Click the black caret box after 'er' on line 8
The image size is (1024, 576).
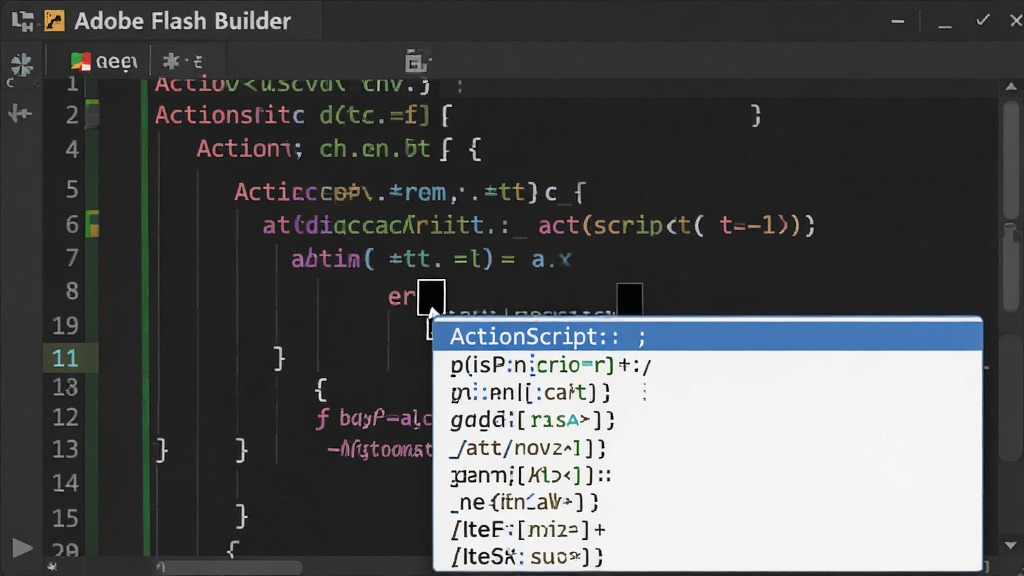point(431,297)
